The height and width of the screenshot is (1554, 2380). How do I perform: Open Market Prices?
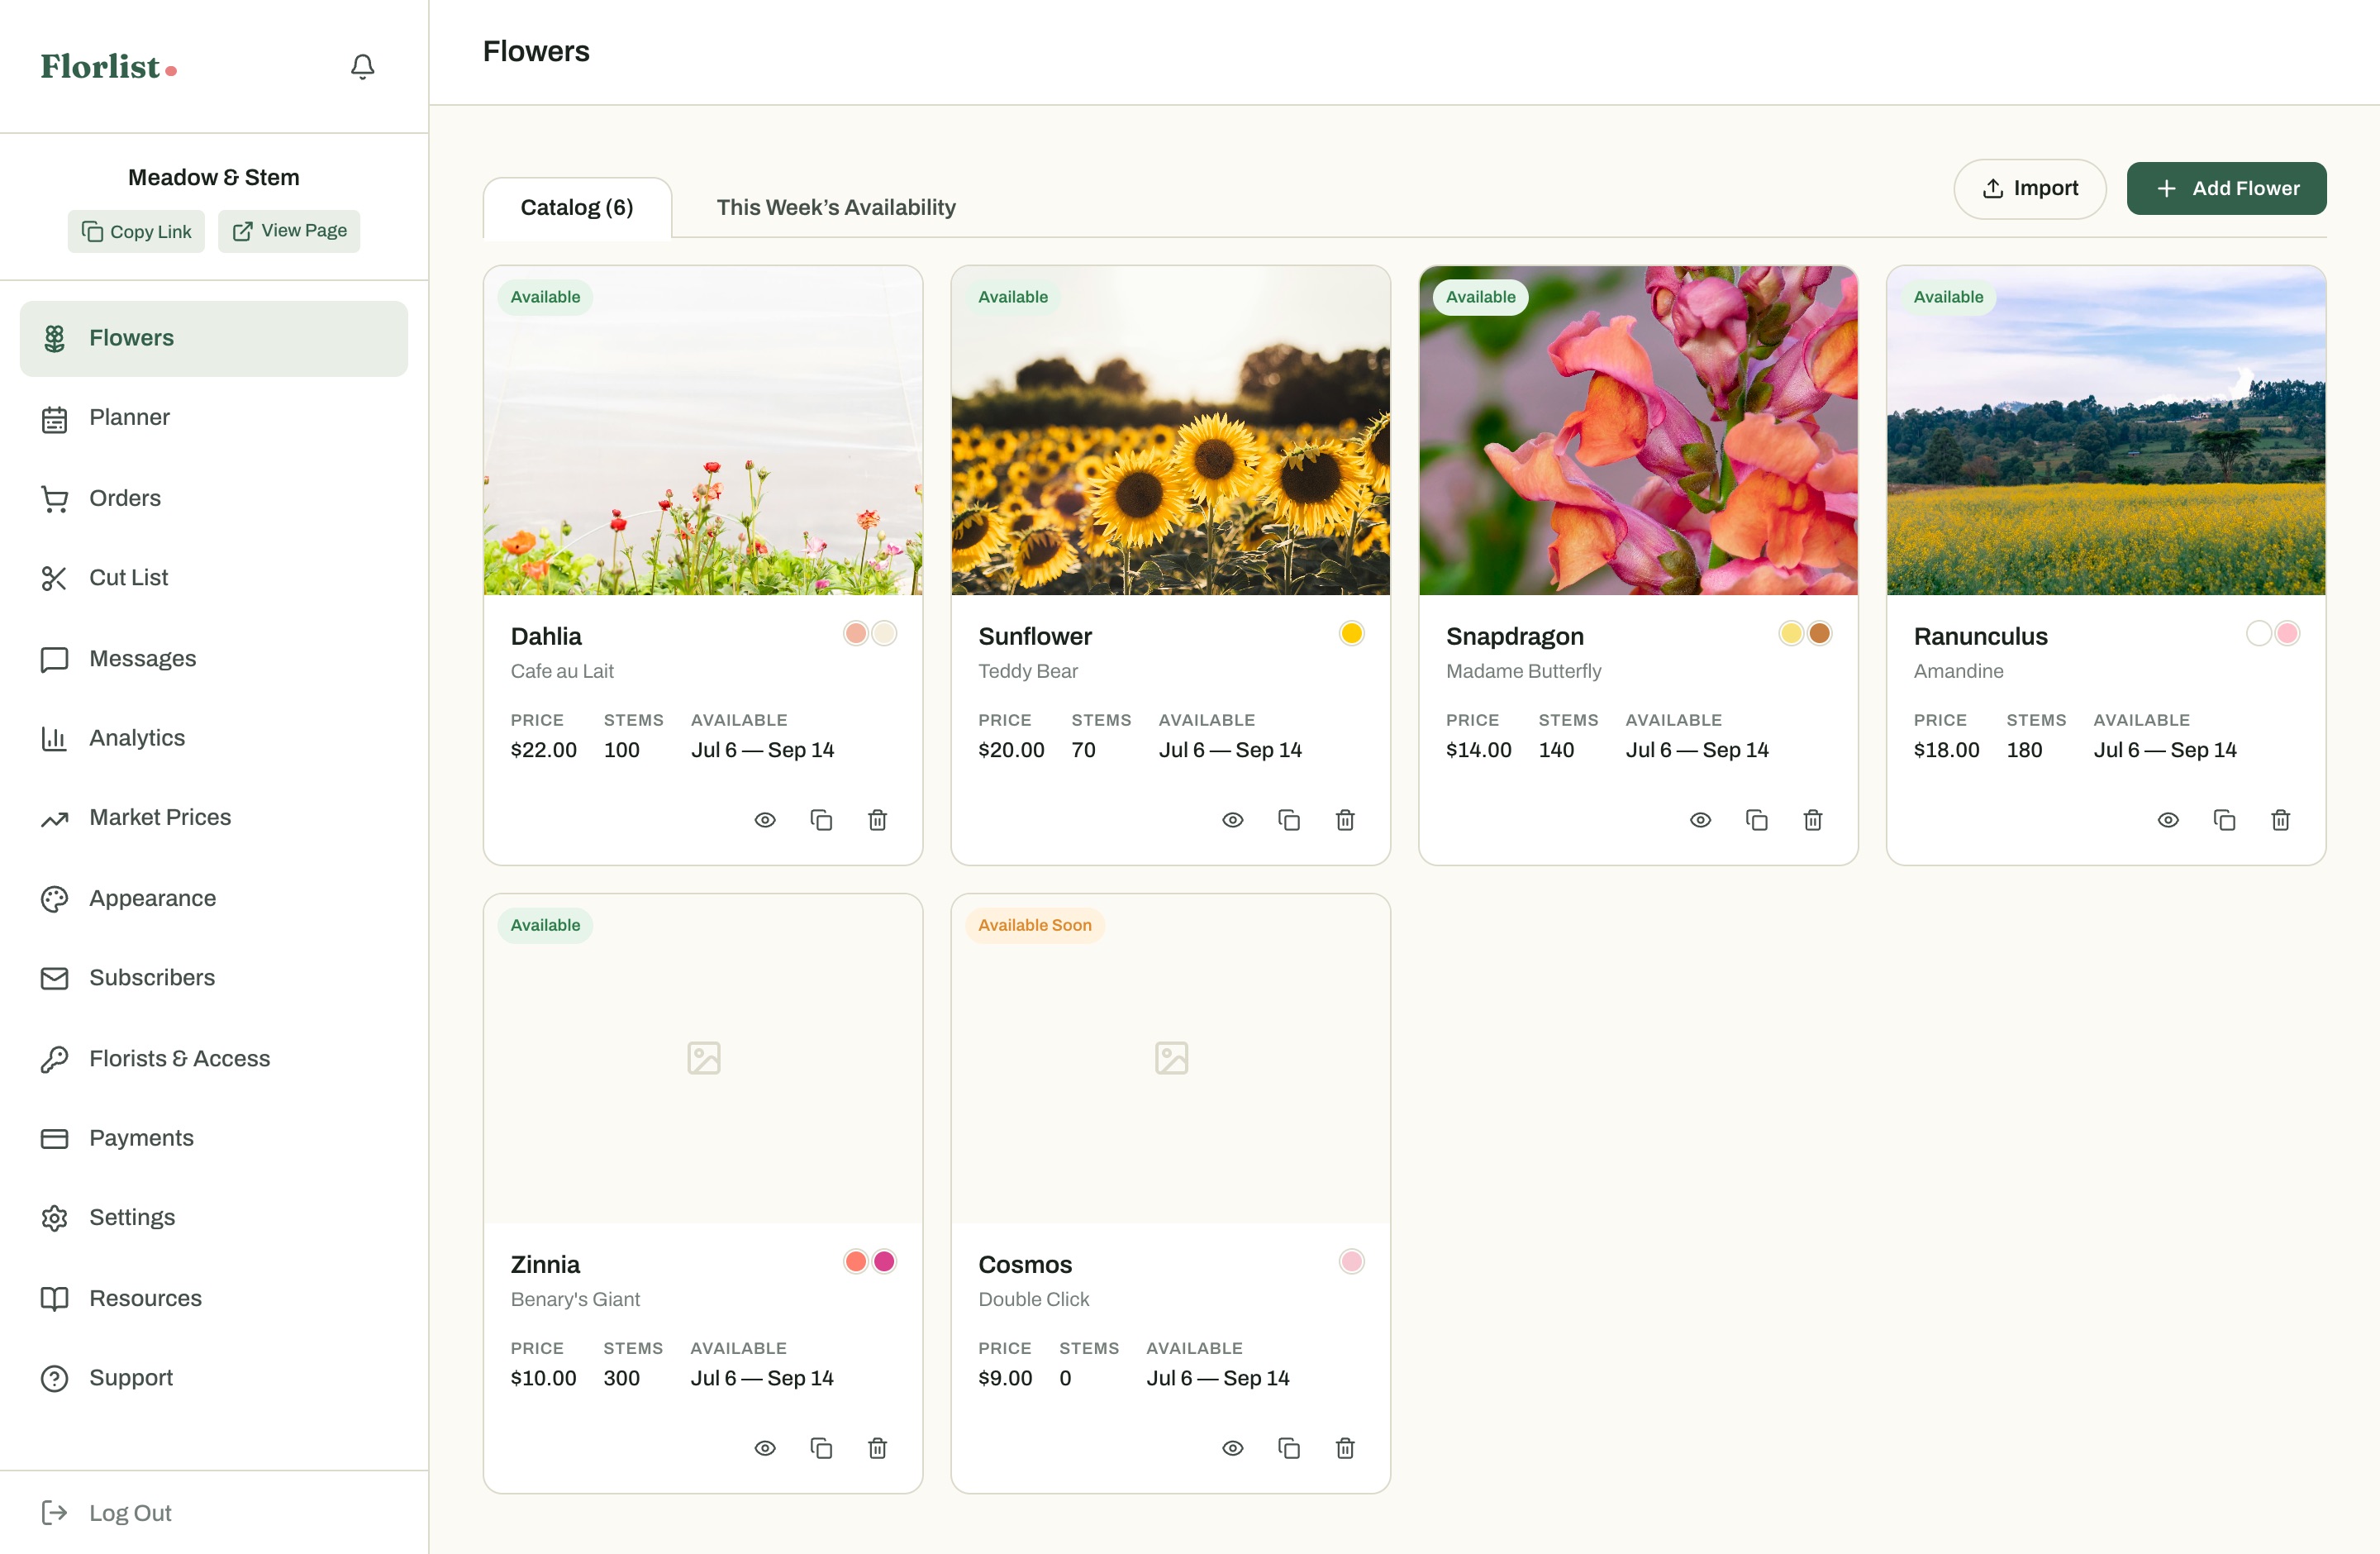pos(214,818)
